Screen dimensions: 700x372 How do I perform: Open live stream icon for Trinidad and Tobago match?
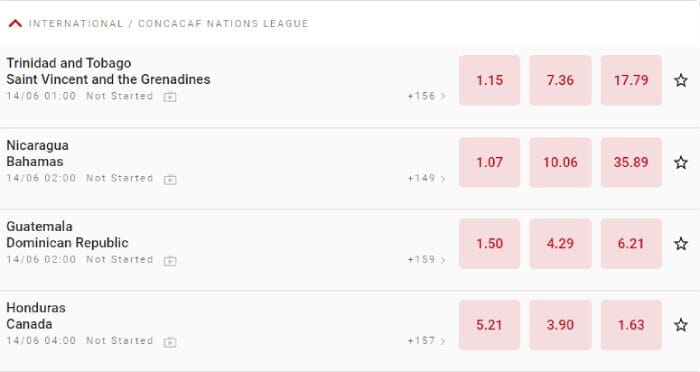(170, 96)
